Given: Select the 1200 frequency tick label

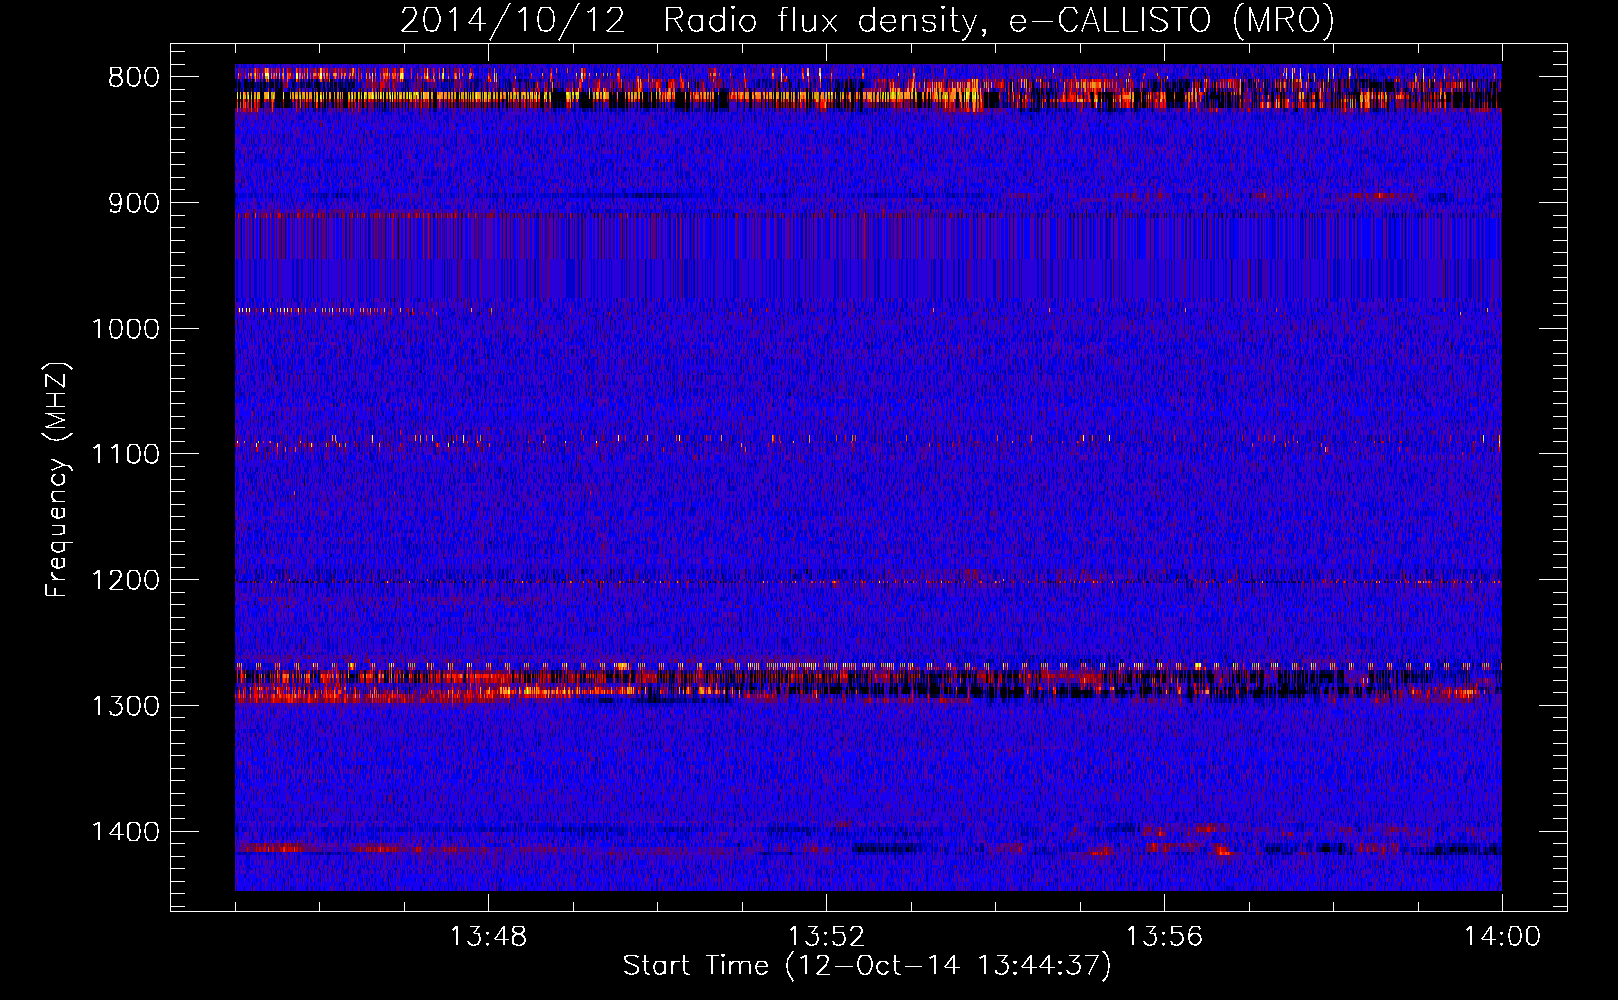Looking at the screenshot, I should [x=126, y=580].
